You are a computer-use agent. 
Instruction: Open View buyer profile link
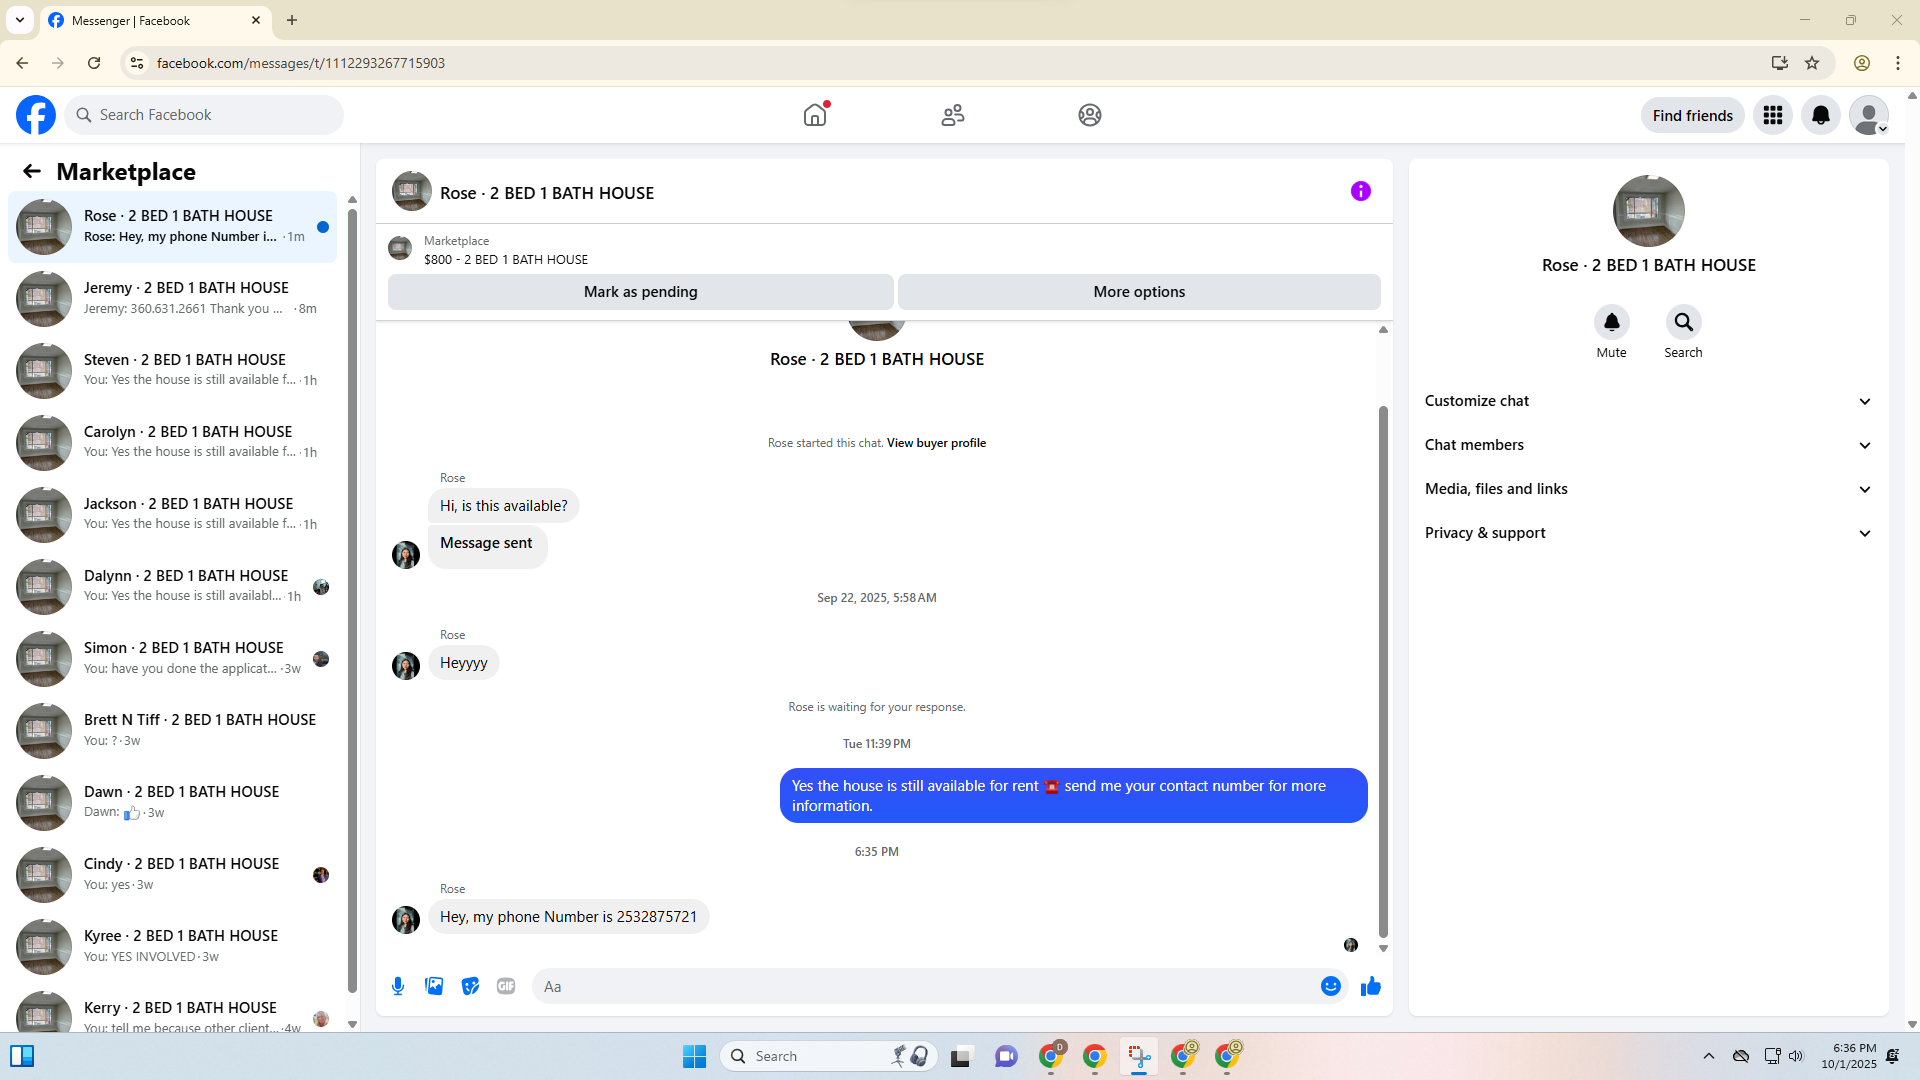936,443
